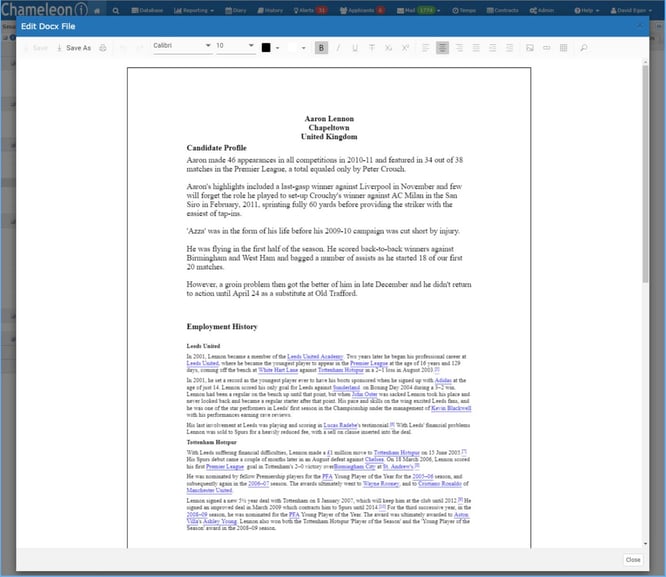Click the Employment History heading

(x=222, y=327)
